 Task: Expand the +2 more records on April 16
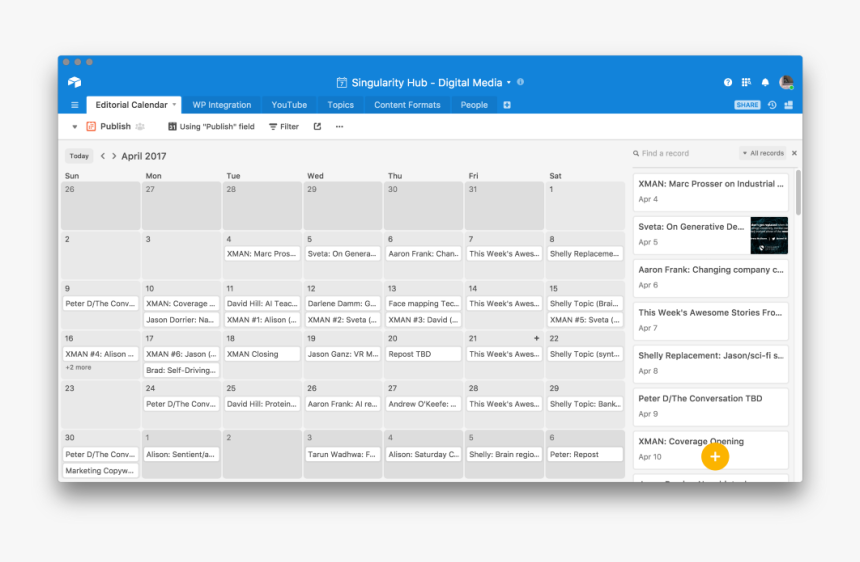78,367
